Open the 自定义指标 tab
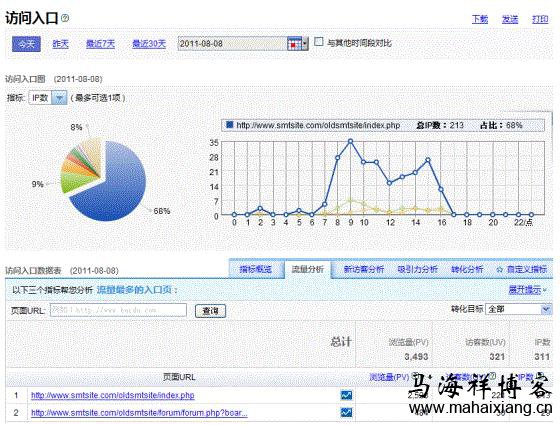This screenshot has height=425, width=560. 526,270
